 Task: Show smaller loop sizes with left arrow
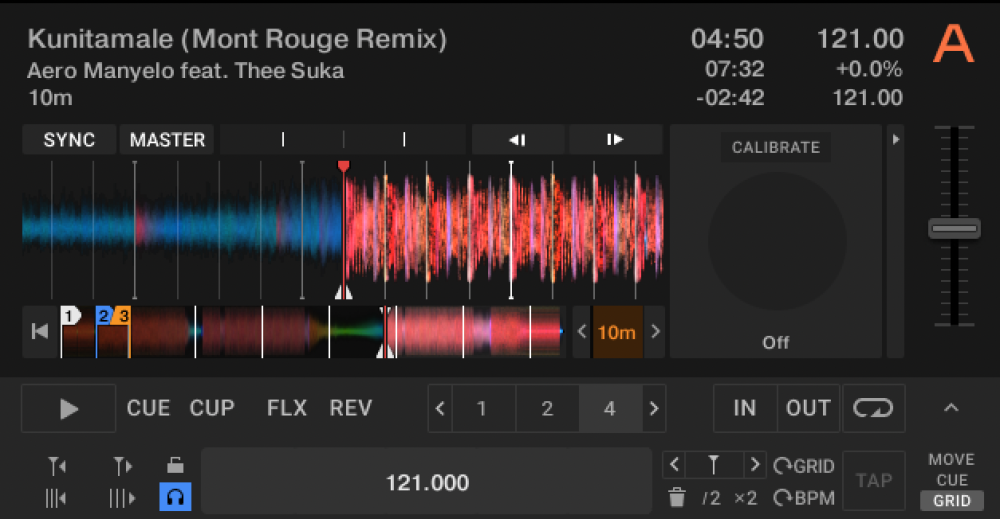tap(440, 408)
